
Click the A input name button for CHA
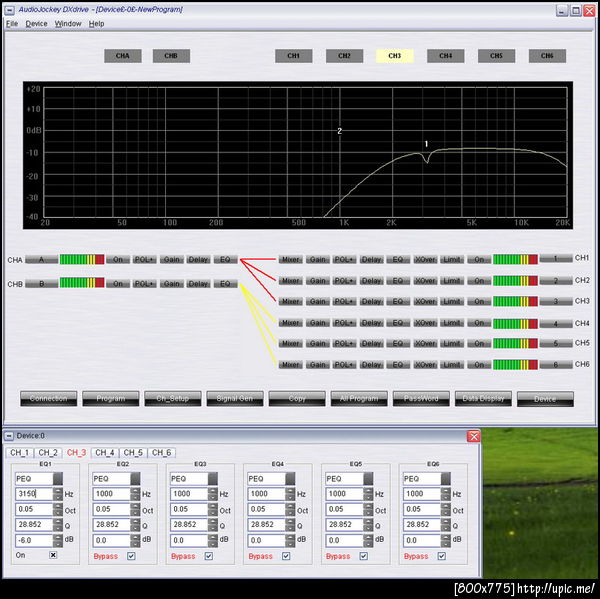tap(41, 260)
